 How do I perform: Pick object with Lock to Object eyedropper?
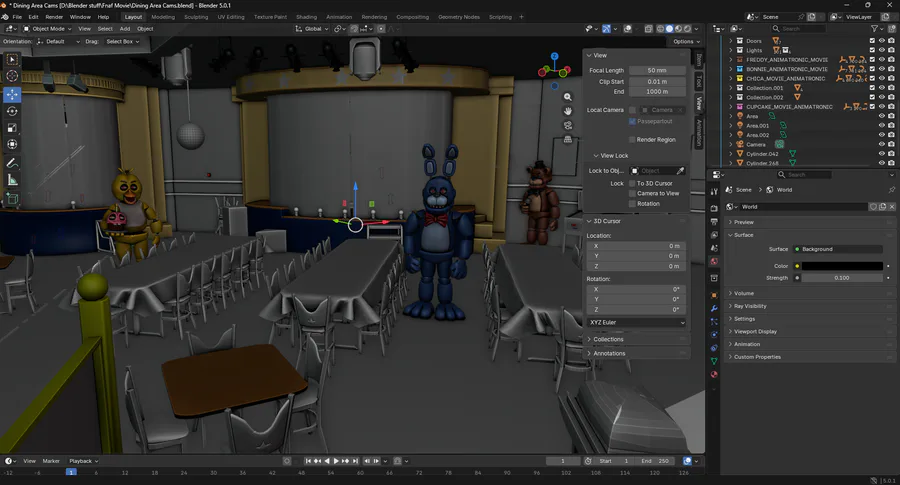(x=680, y=170)
